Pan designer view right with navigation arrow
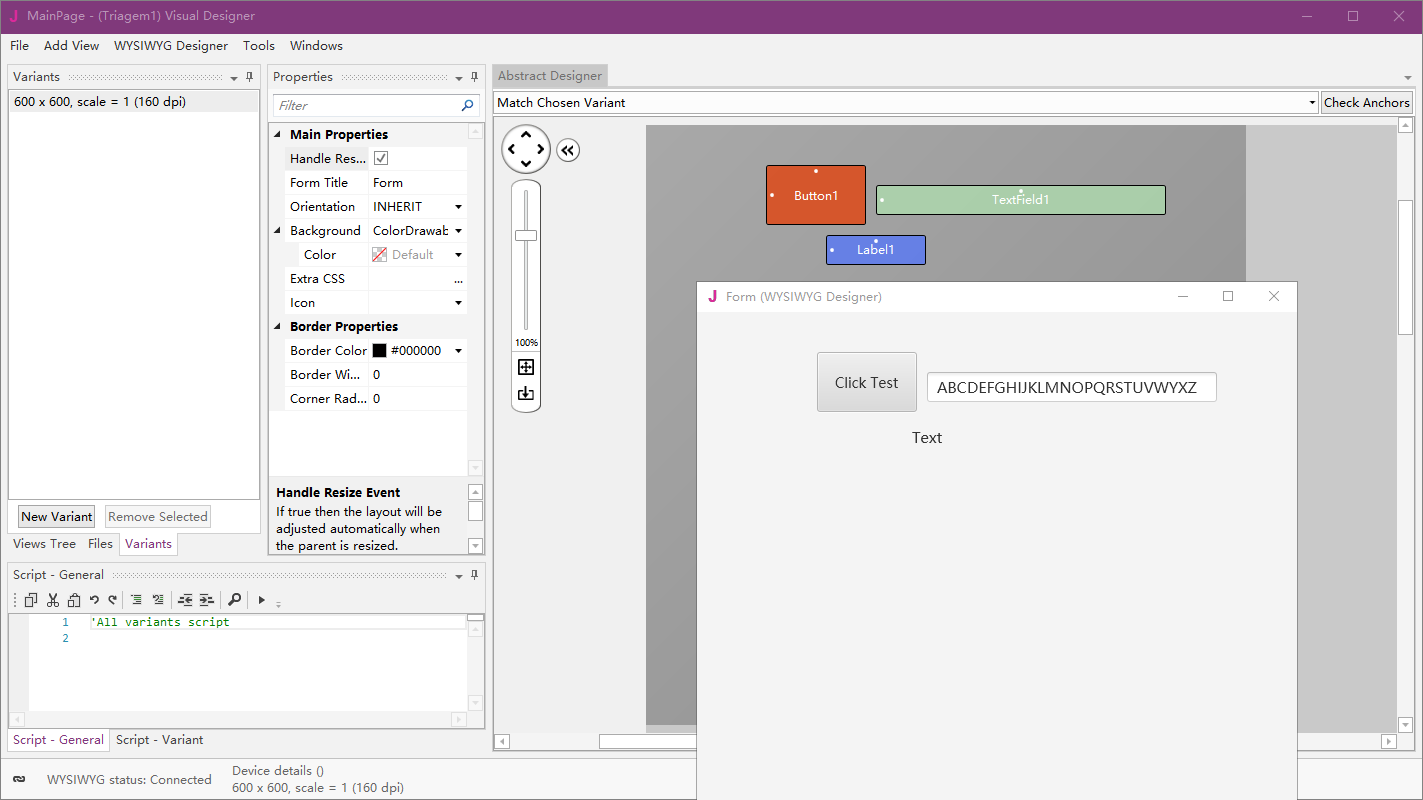The height and width of the screenshot is (800, 1423). (541, 150)
